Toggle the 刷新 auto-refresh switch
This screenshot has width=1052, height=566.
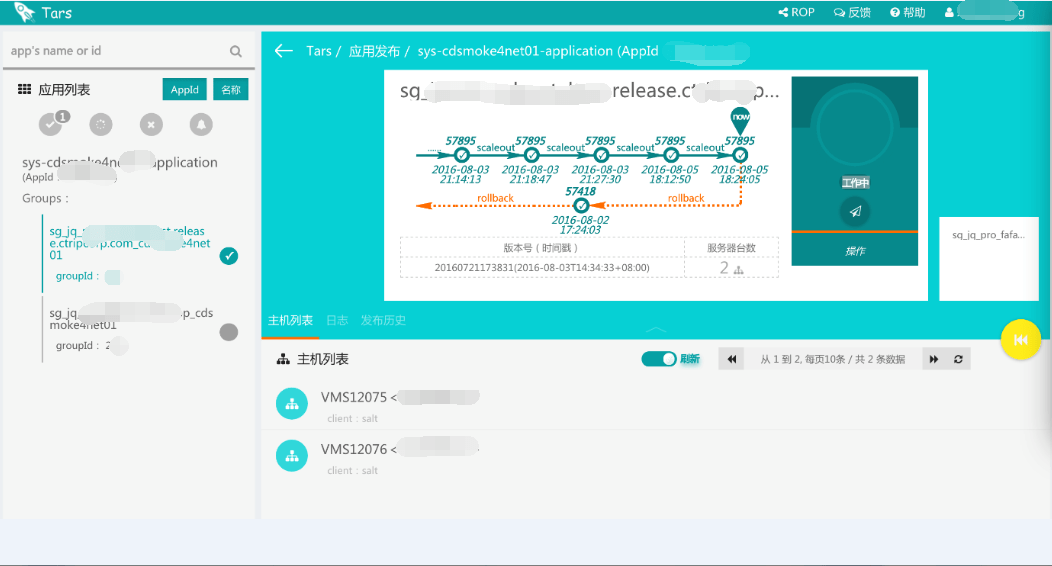click(x=659, y=359)
